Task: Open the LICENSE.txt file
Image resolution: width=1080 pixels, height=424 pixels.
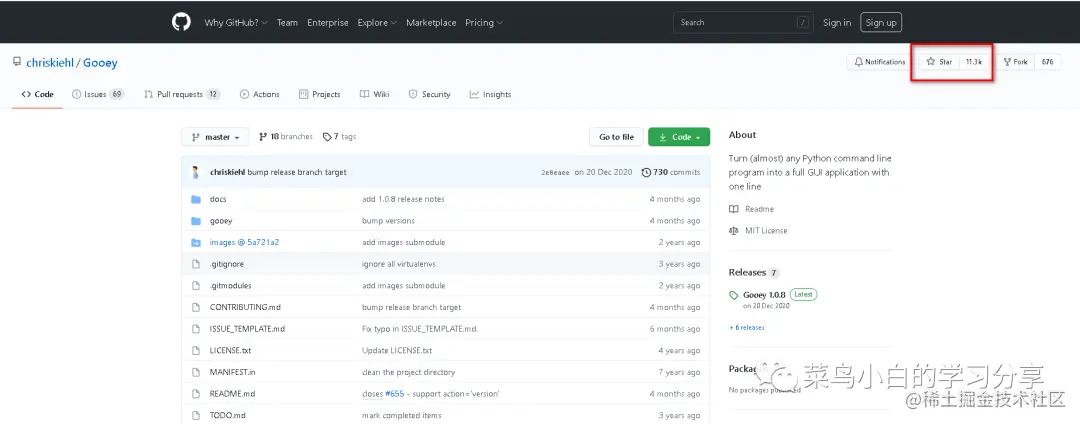Action: pos(231,350)
